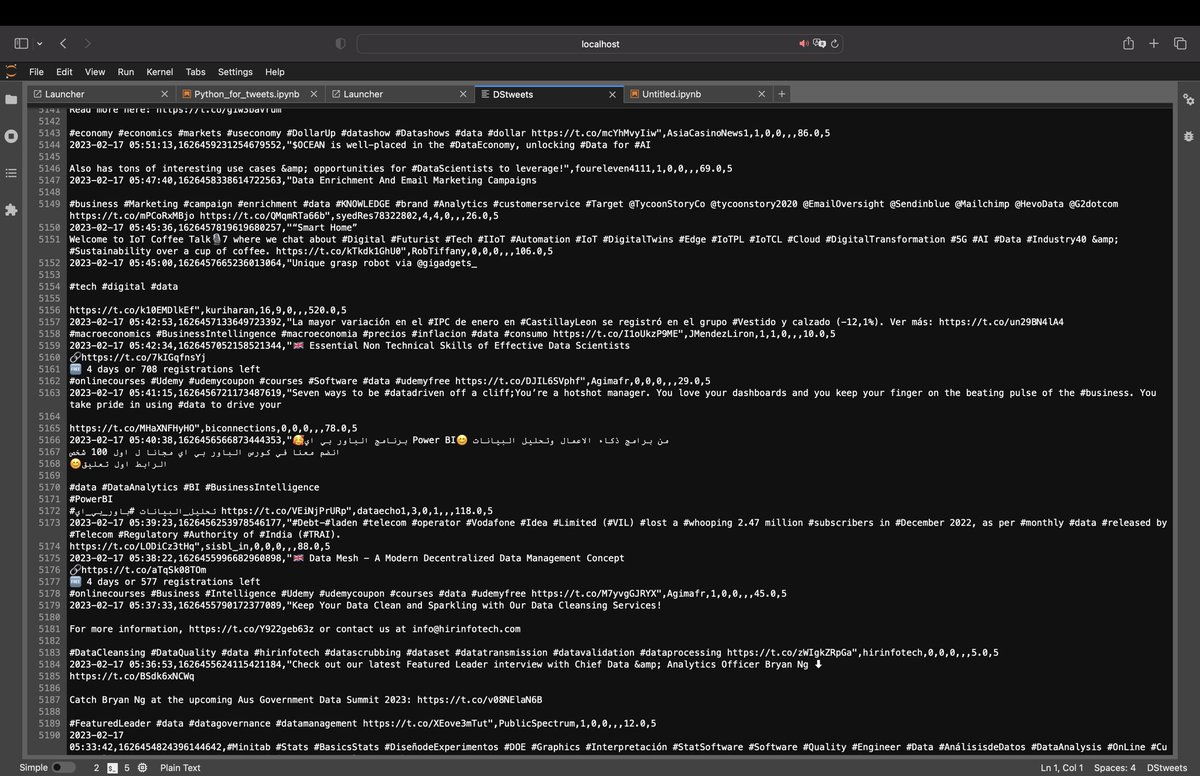
Task: Open the Settings menu
Action: (236, 72)
